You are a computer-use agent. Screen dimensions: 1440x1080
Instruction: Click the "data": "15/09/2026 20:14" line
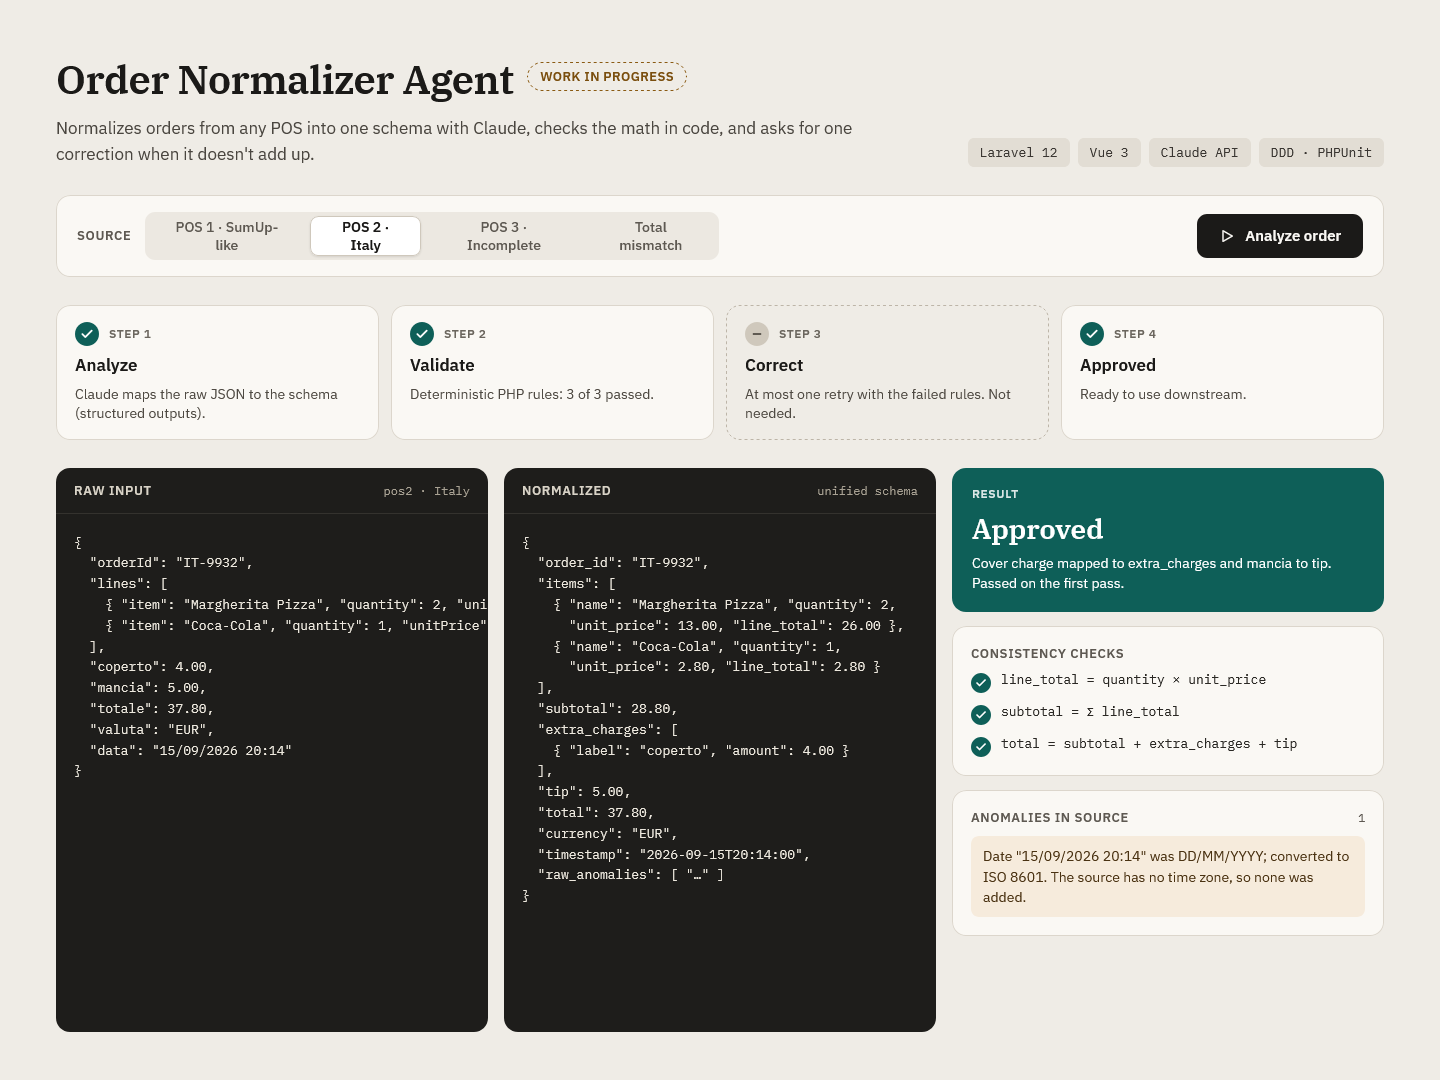191,751
